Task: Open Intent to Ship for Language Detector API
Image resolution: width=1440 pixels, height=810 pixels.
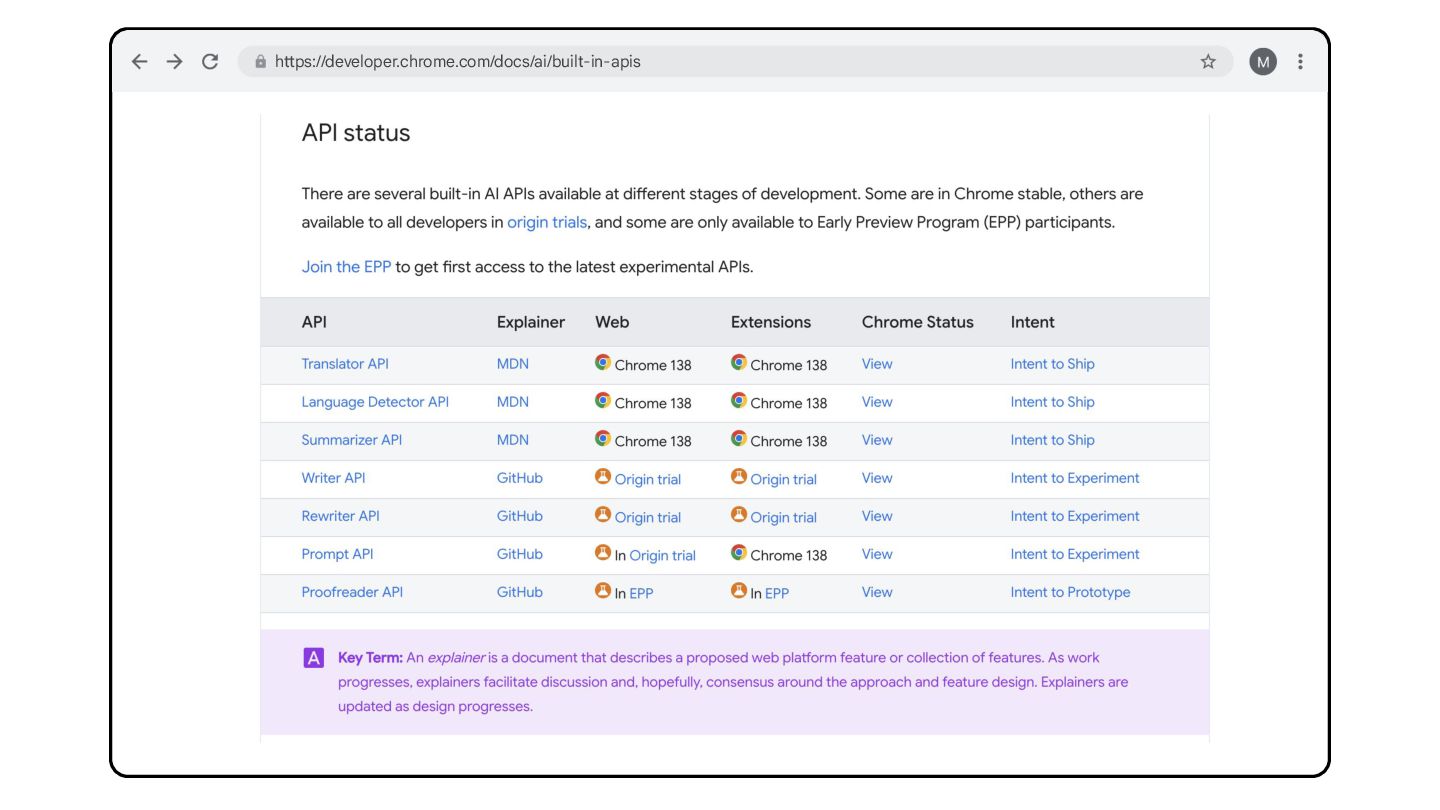Action: [x=1053, y=402]
